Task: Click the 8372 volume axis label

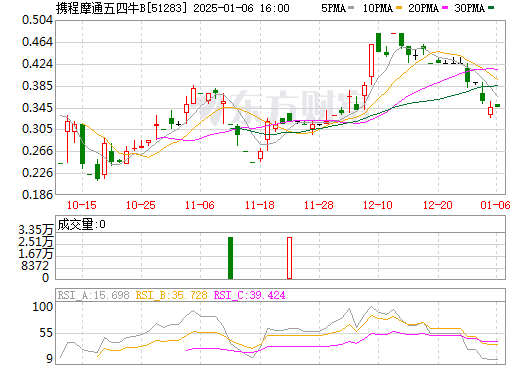Action: (35, 266)
